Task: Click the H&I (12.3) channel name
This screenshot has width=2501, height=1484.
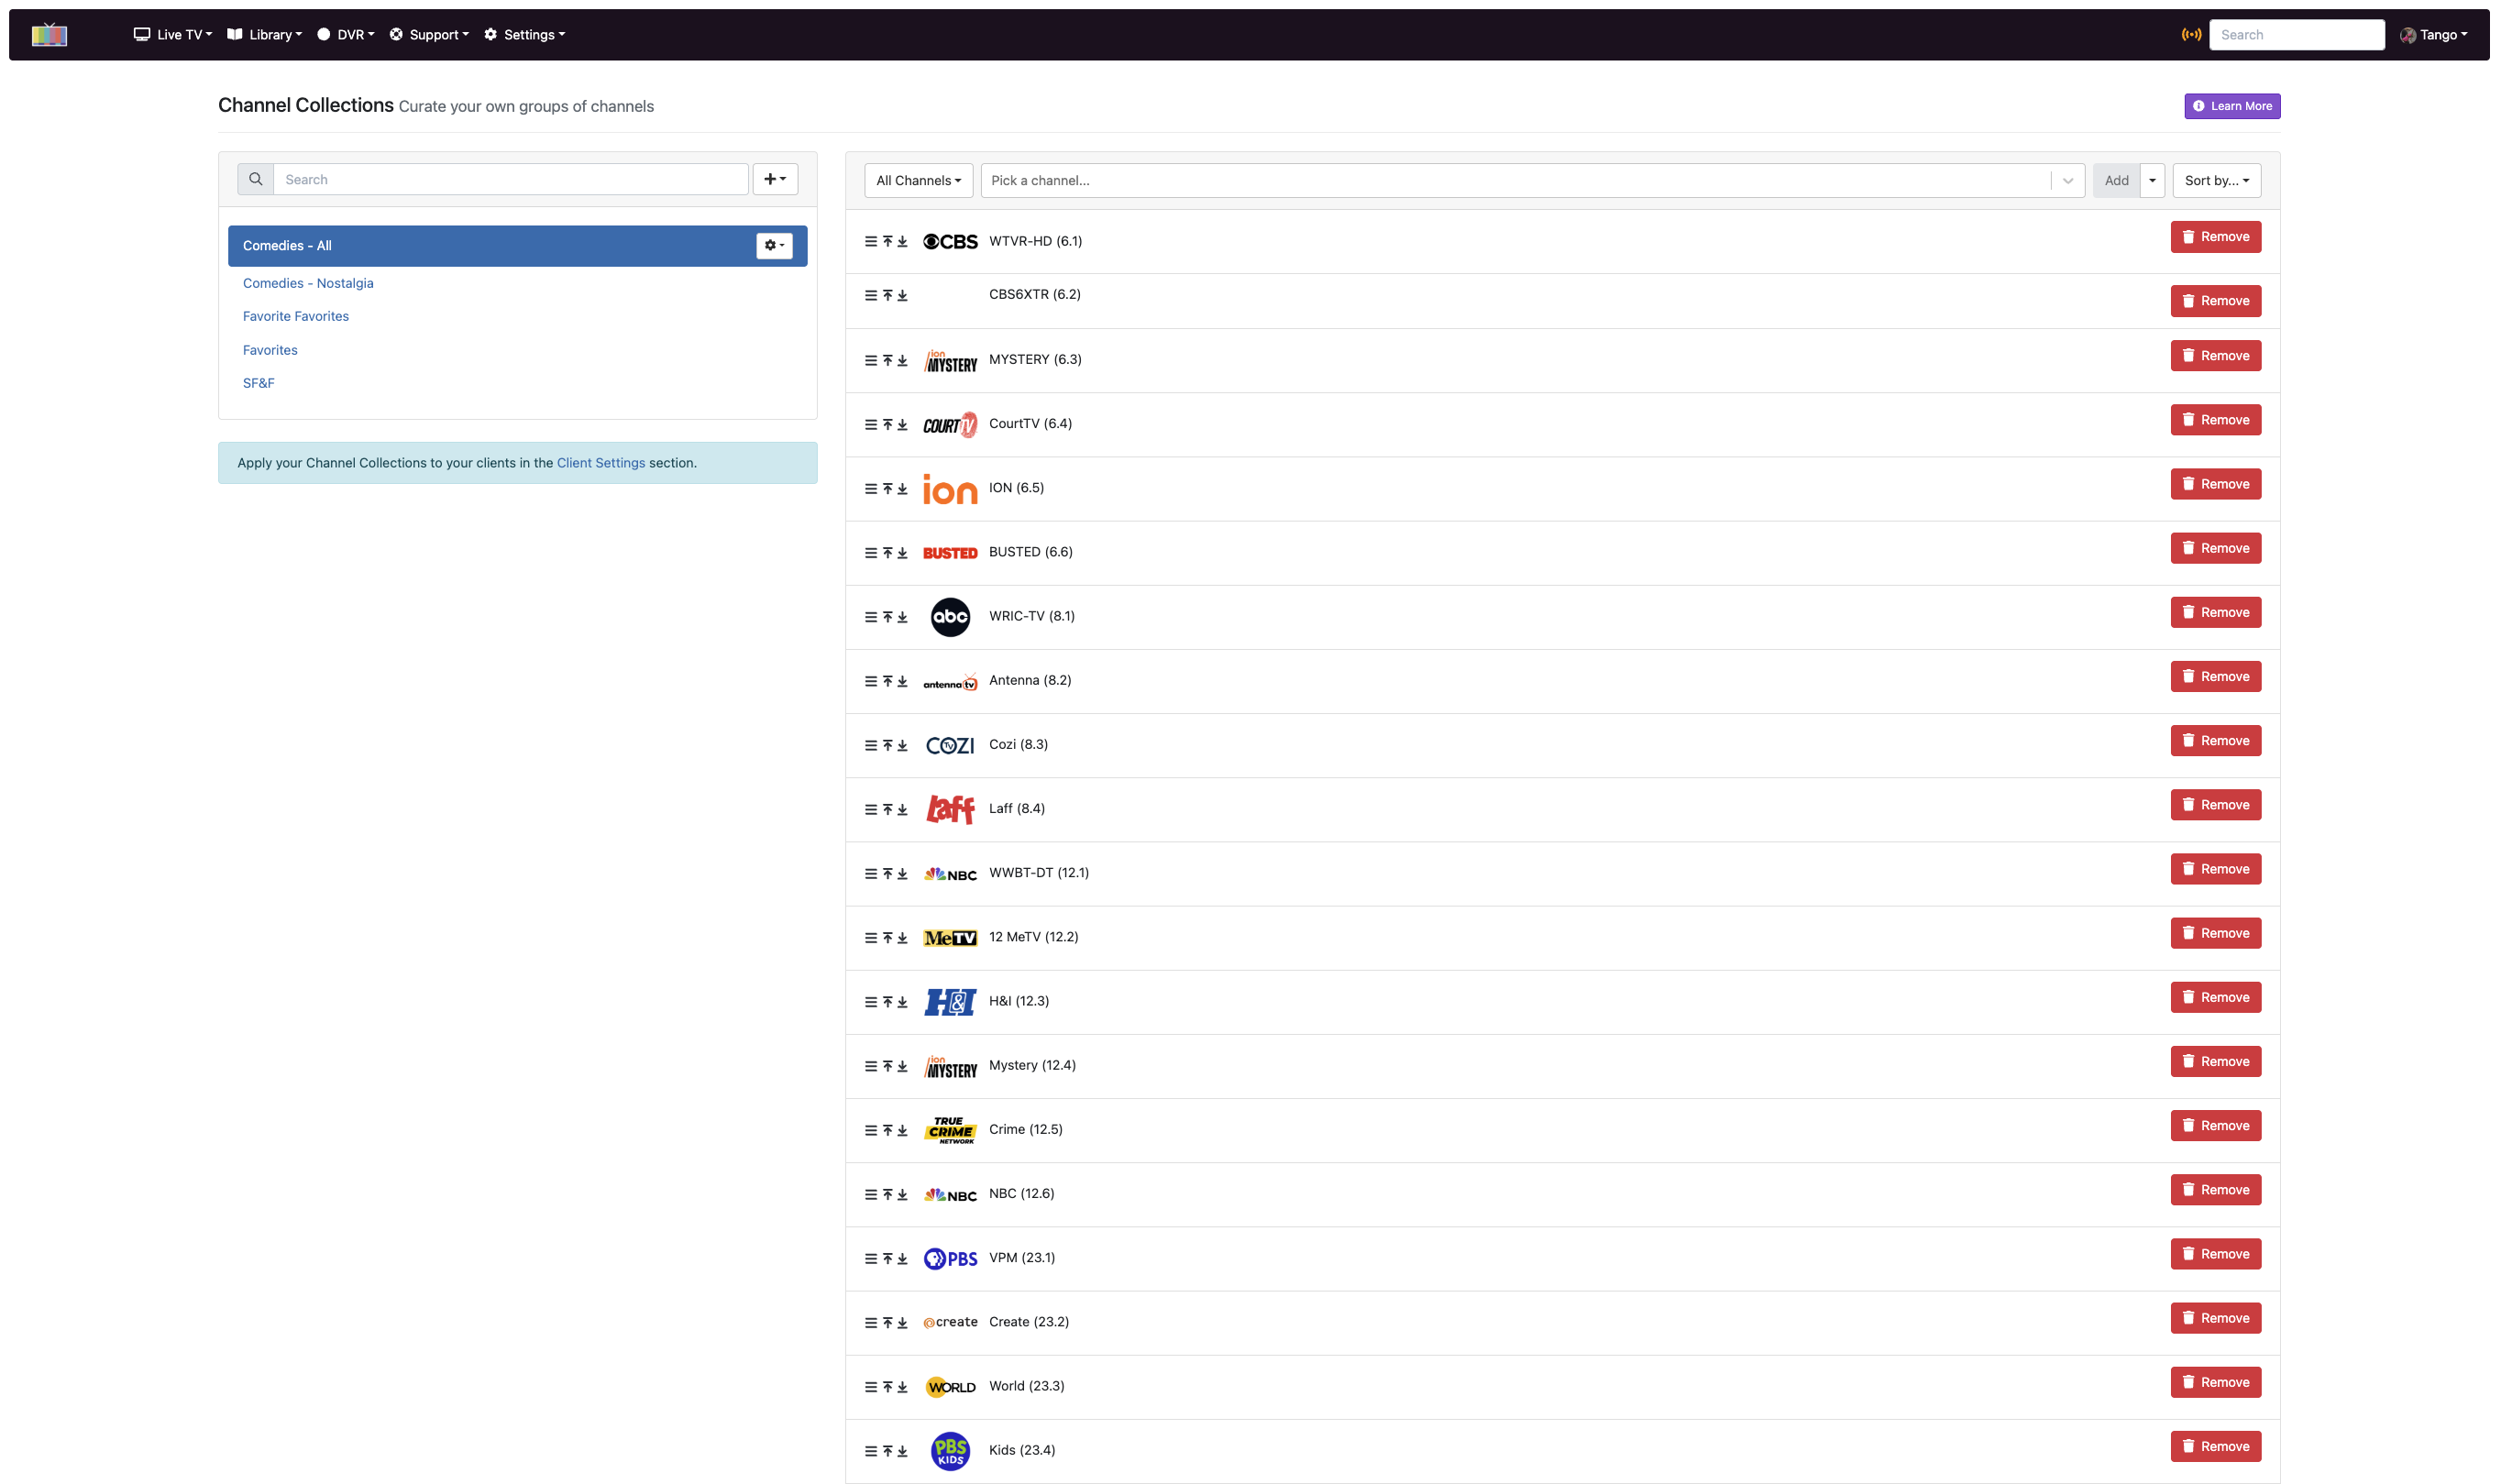Action: (1019, 1001)
